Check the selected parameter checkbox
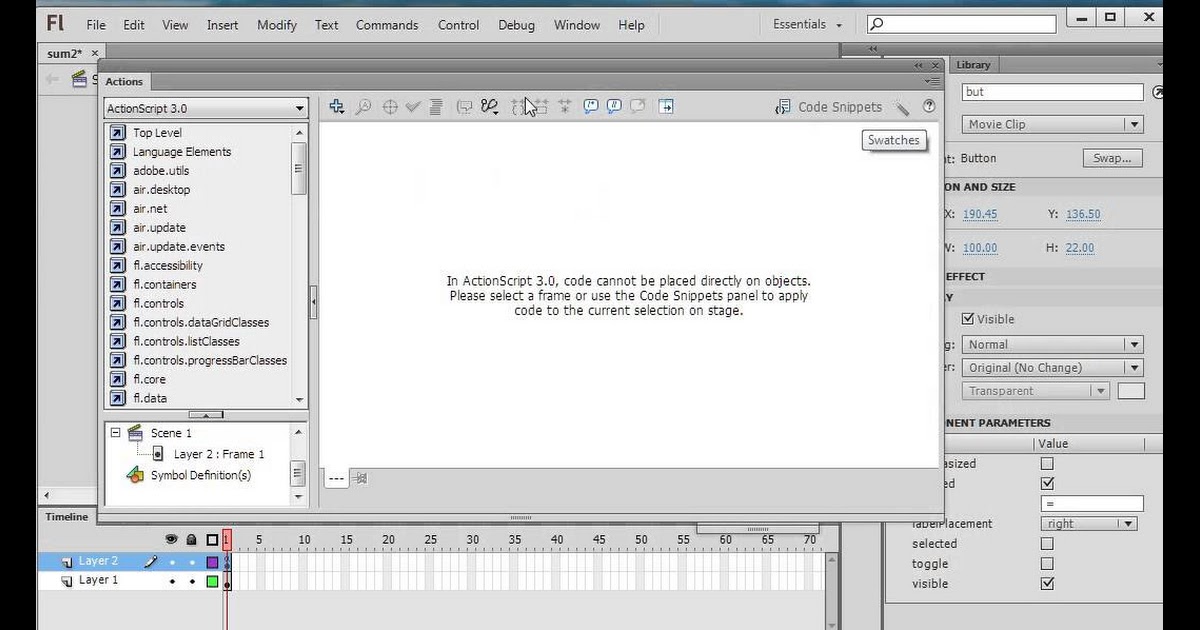The height and width of the screenshot is (630, 1200). [x=1047, y=544]
